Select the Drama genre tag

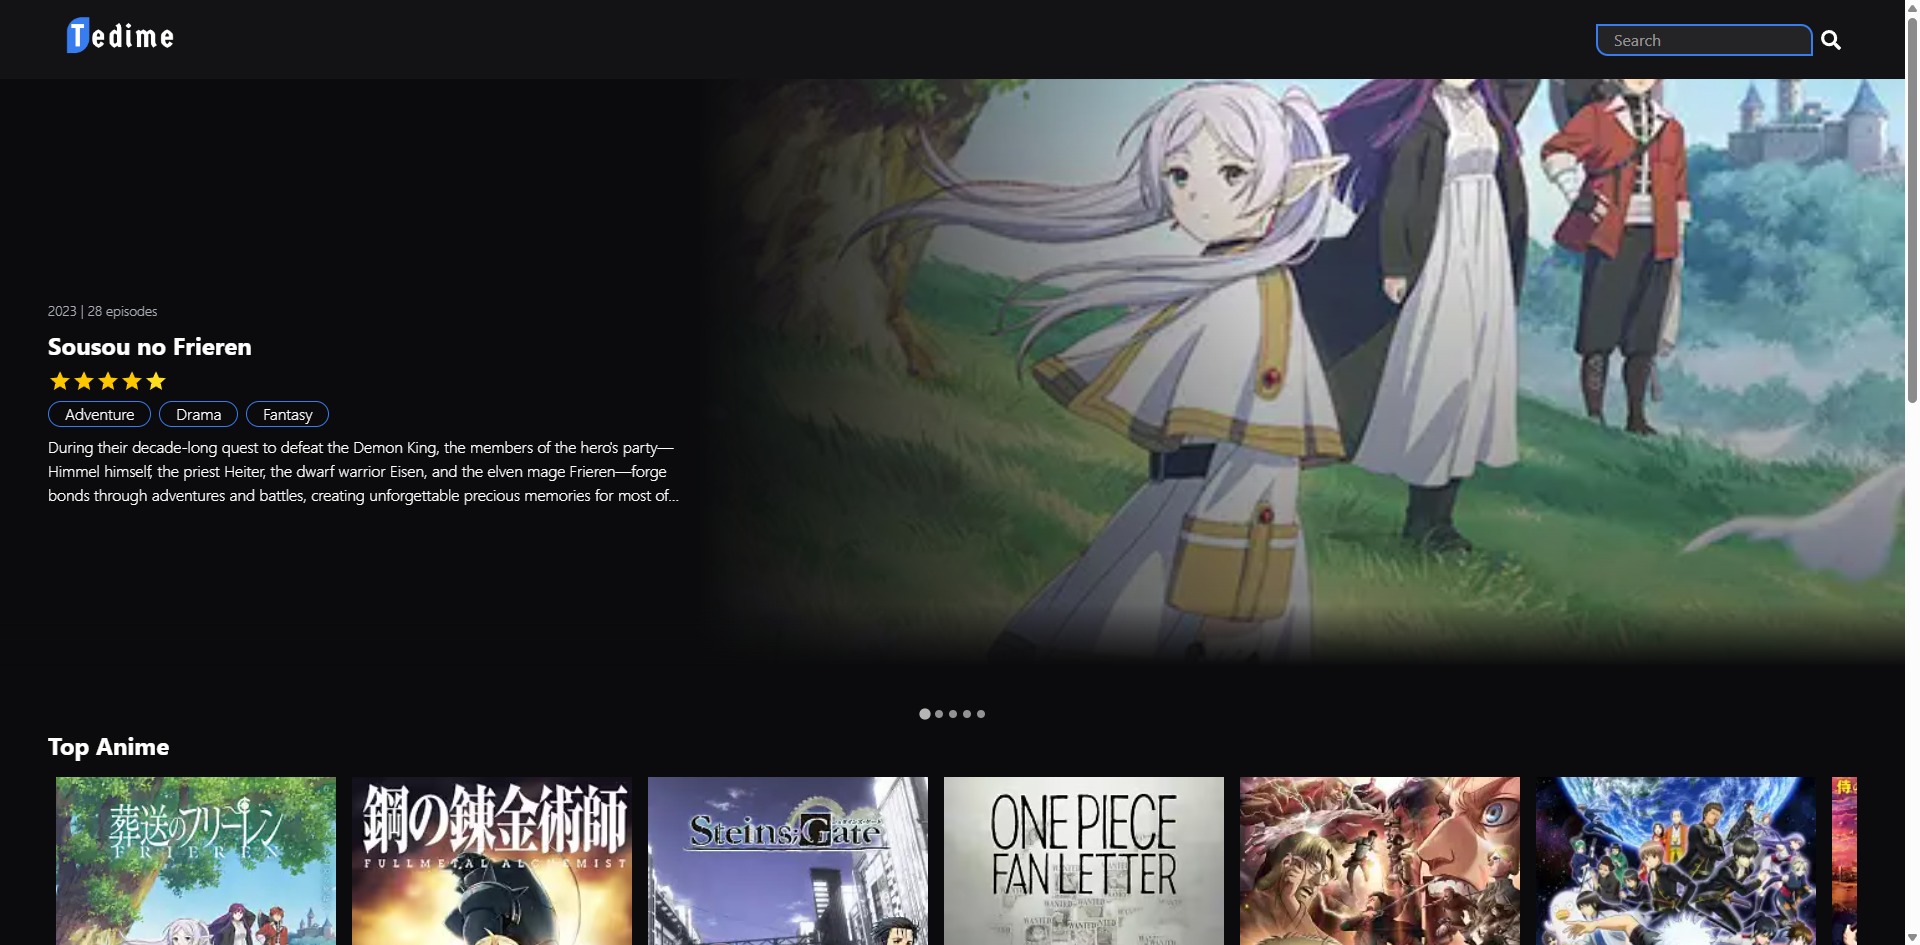[198, 414]
